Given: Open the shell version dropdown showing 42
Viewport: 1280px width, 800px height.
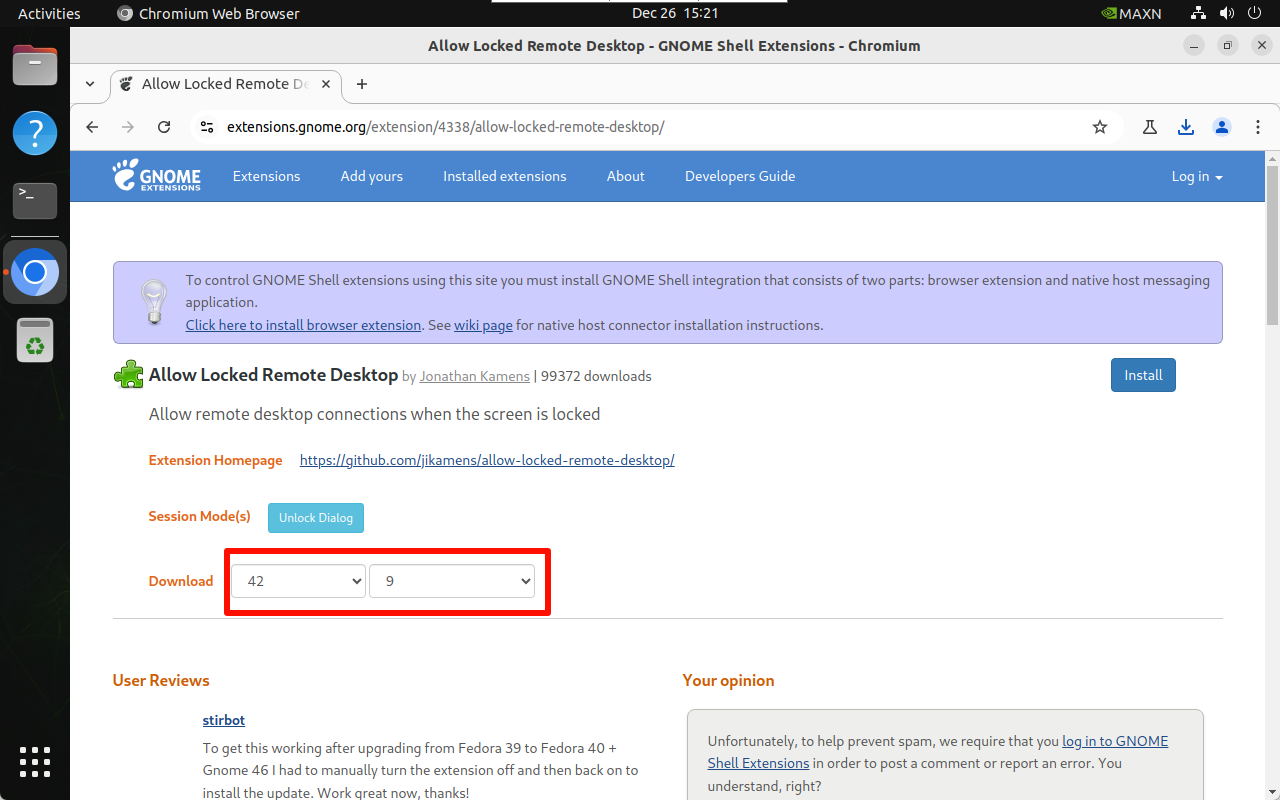Looking at the screenshot, I should coord(297,581).
